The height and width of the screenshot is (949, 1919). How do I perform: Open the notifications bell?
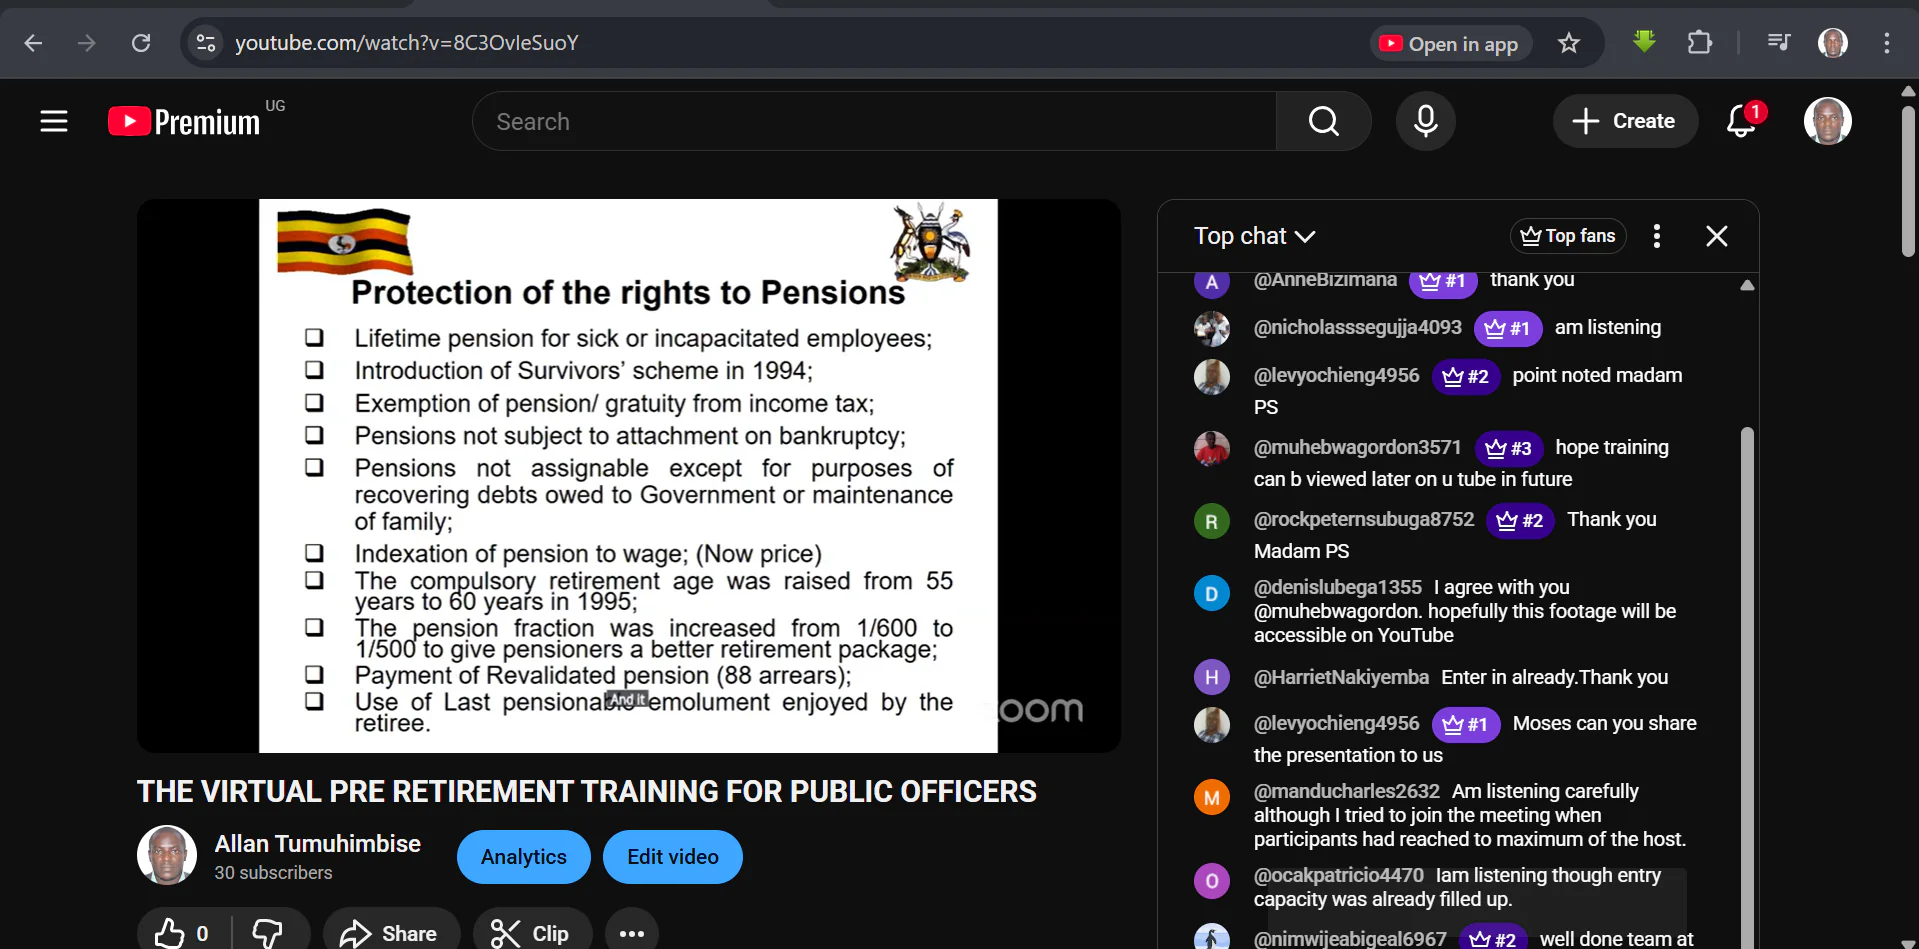click(1741, 121)
